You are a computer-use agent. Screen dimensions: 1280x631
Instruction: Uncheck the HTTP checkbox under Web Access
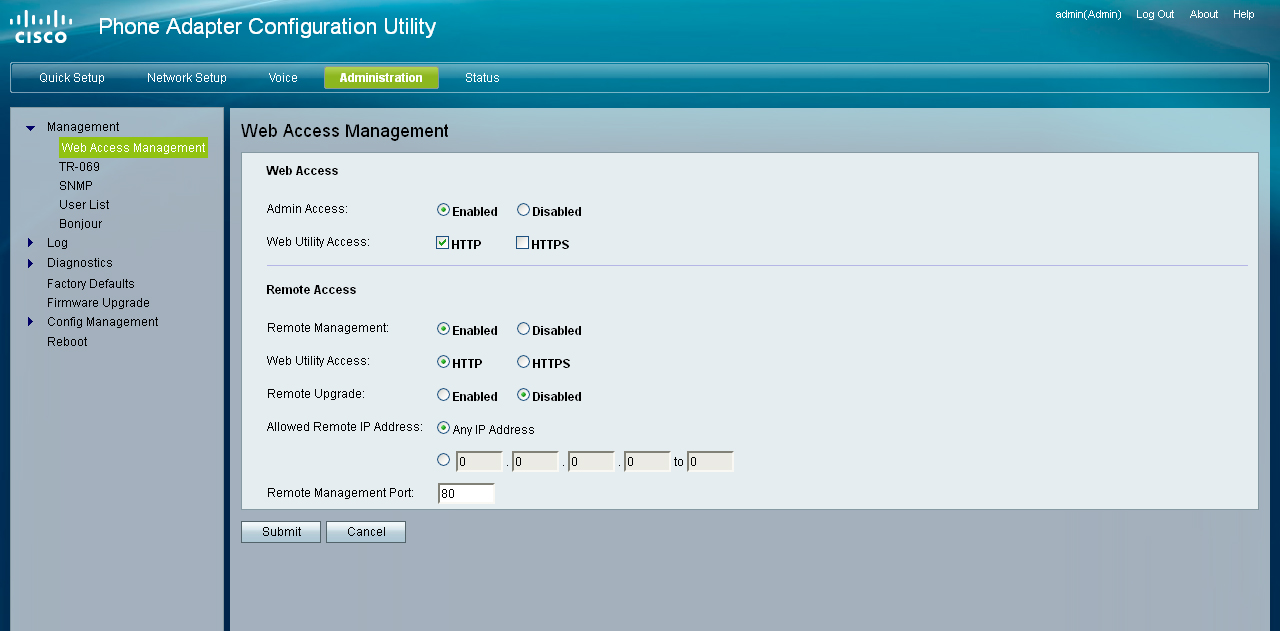click(x=442, y=243)
